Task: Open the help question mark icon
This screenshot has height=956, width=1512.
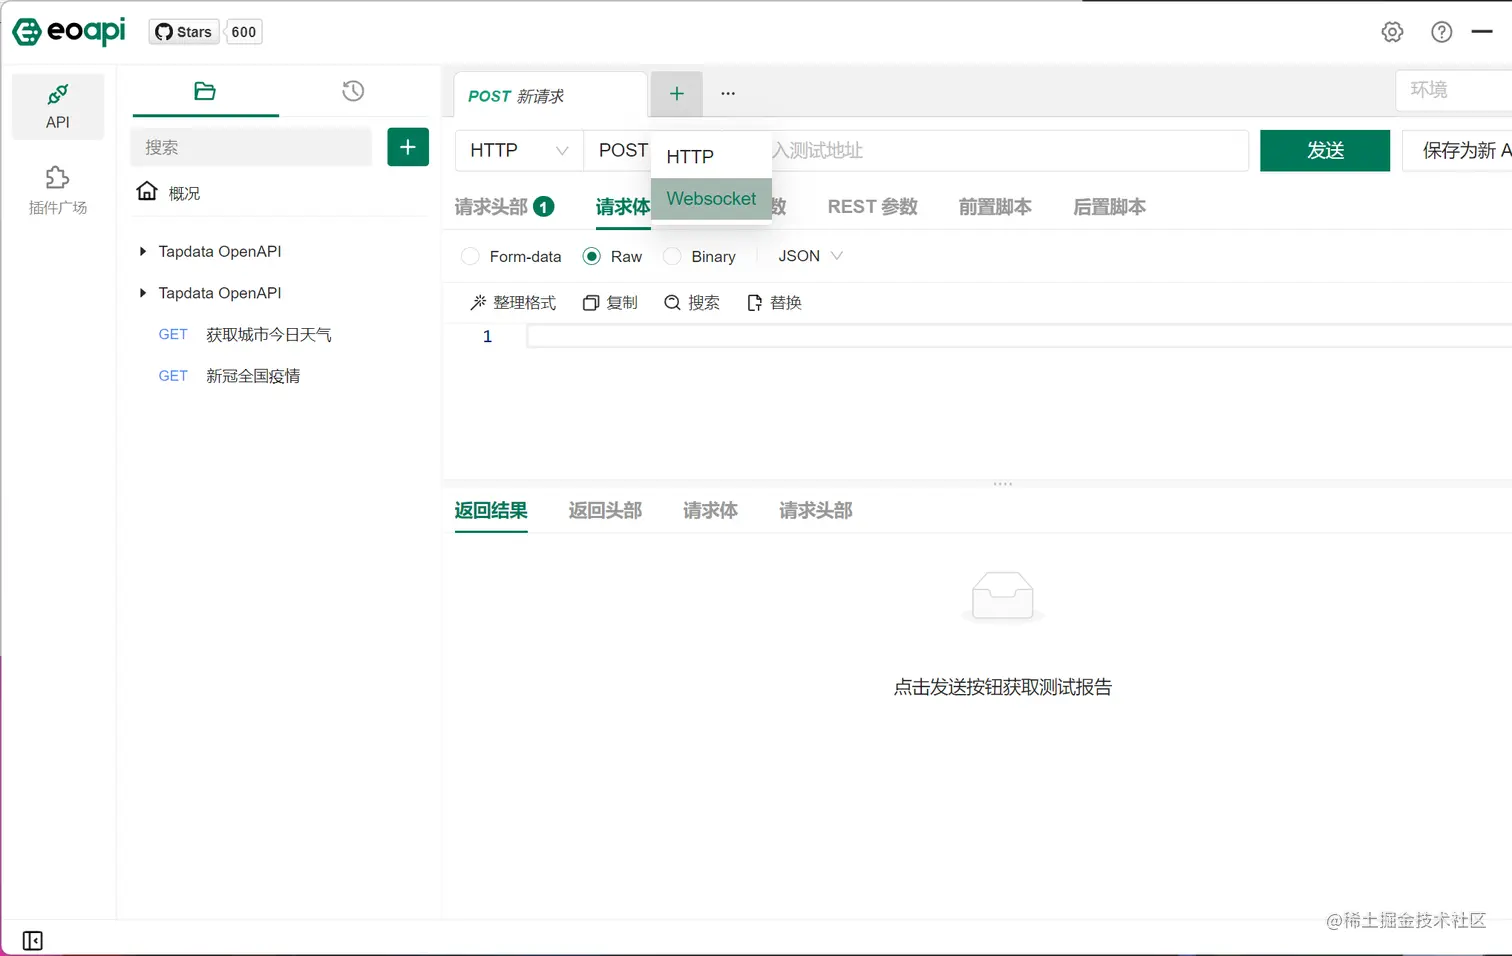Action: click(1441, 32)
